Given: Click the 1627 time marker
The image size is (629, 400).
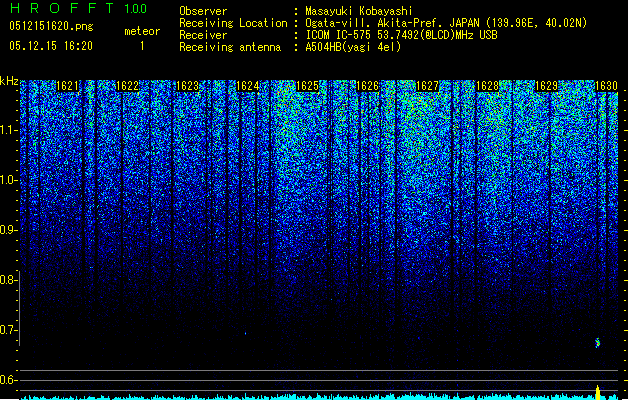Looking at the screenshot, I should point(428,86).
